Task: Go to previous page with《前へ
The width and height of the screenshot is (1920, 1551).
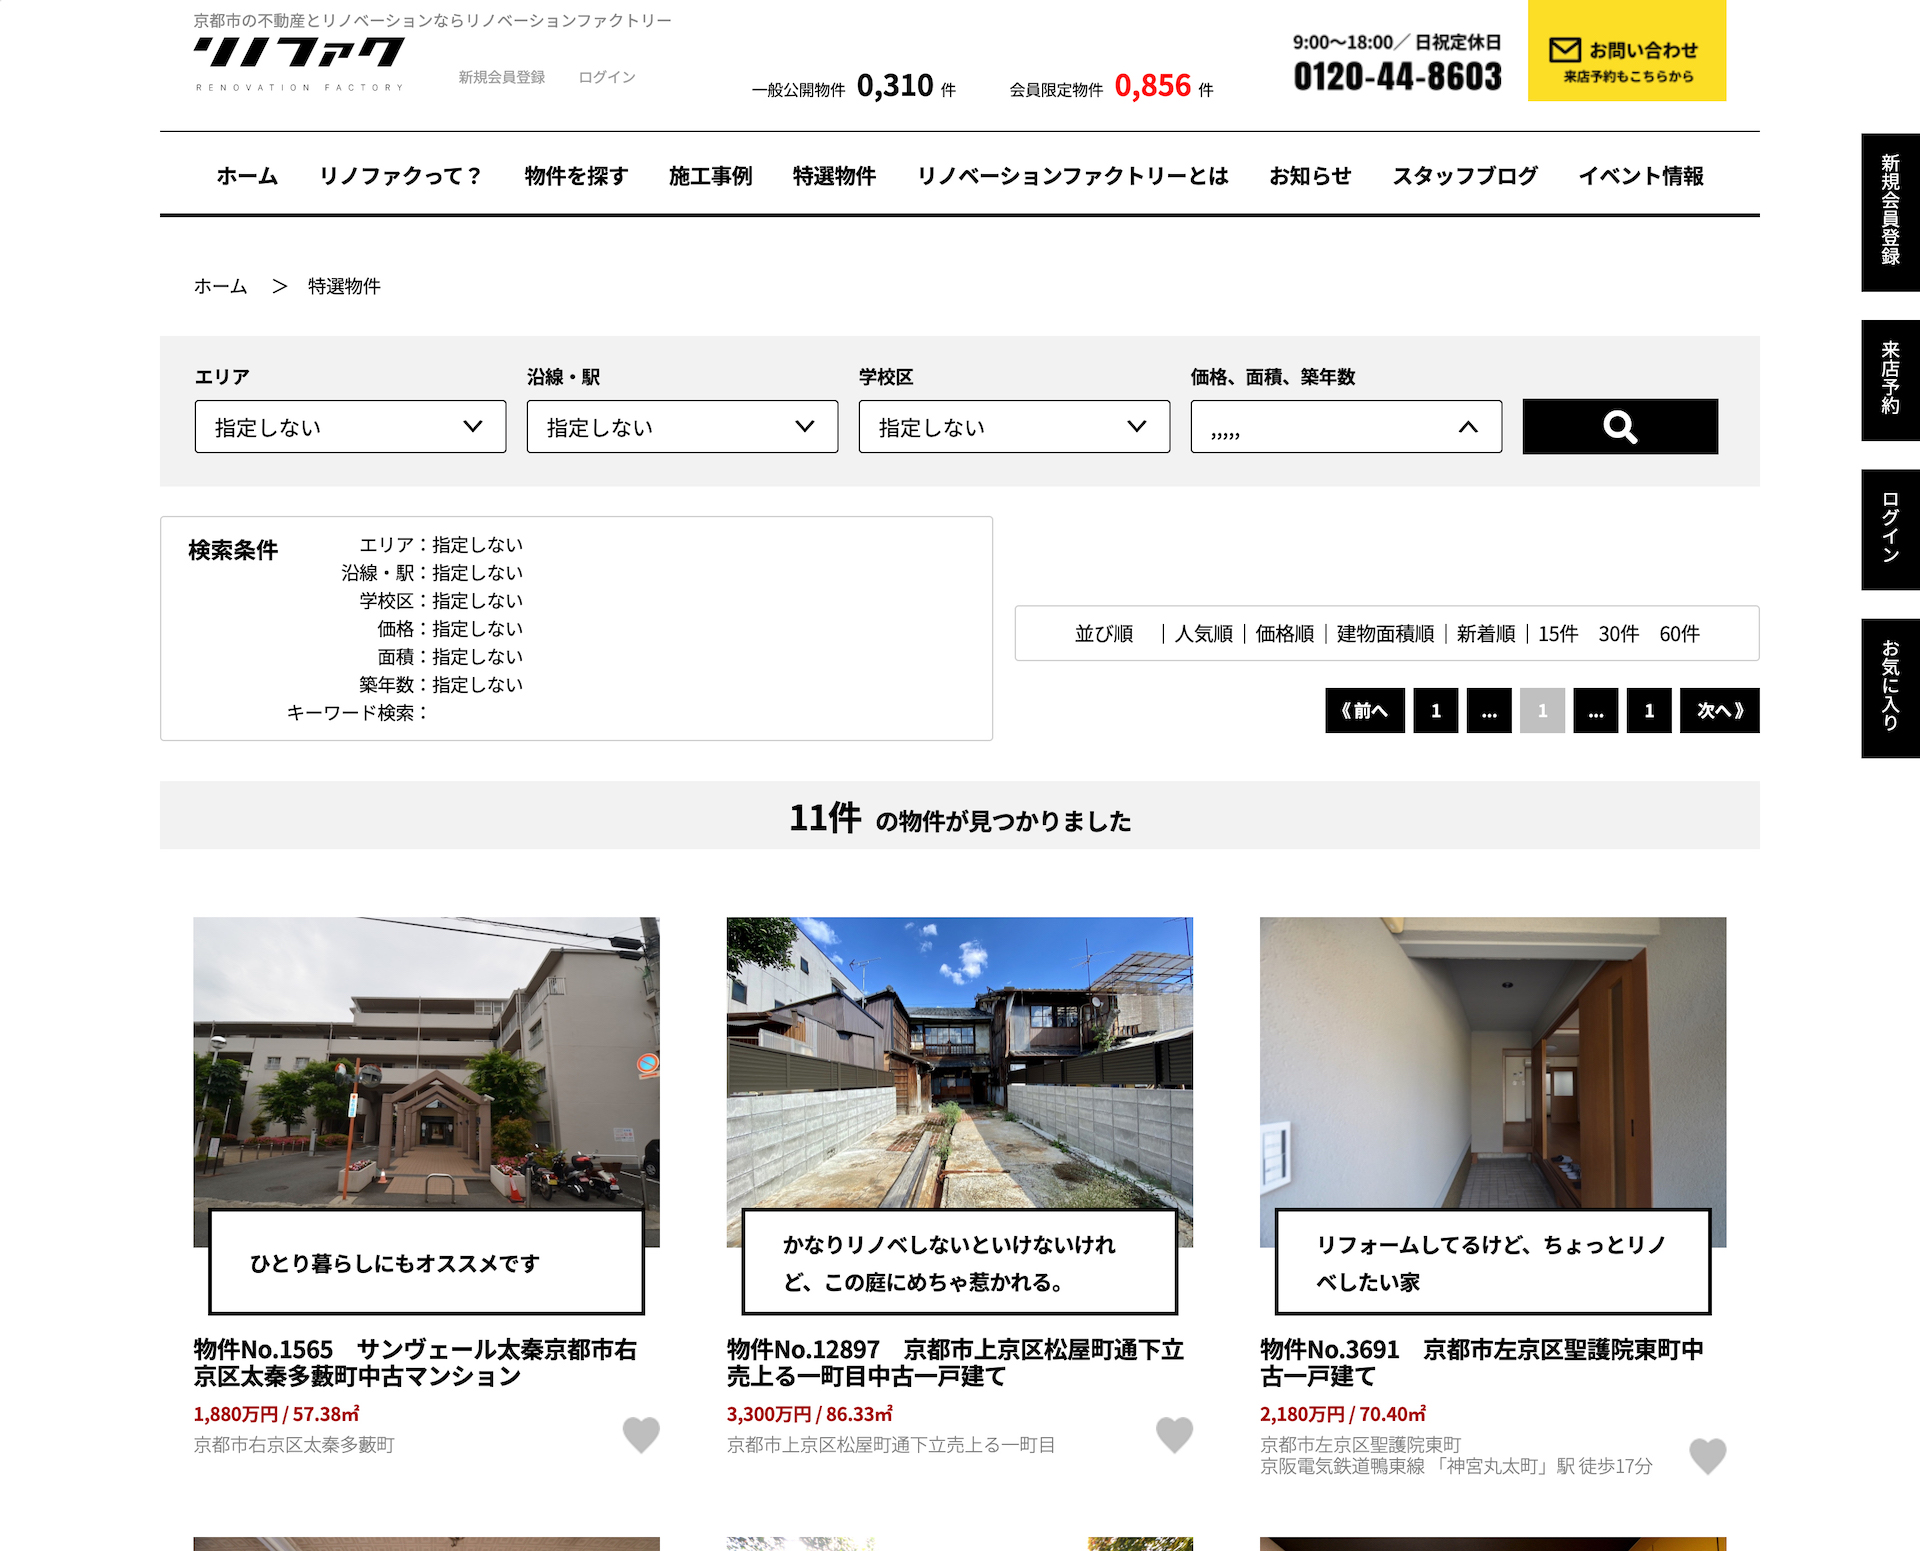Action: pyautogui.click(x=1365, y=711)
